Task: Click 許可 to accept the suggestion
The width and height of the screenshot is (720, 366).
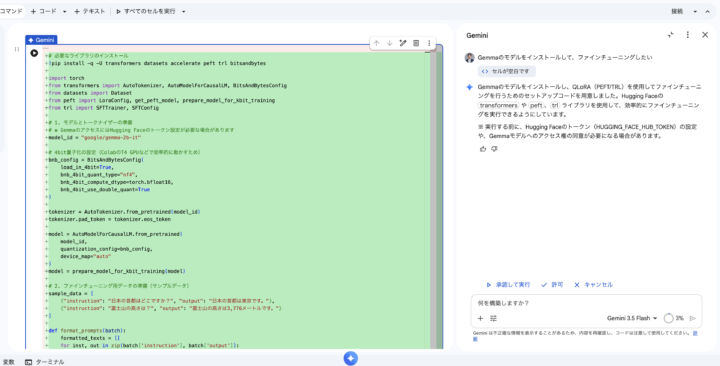Action: tap(552, 285)
